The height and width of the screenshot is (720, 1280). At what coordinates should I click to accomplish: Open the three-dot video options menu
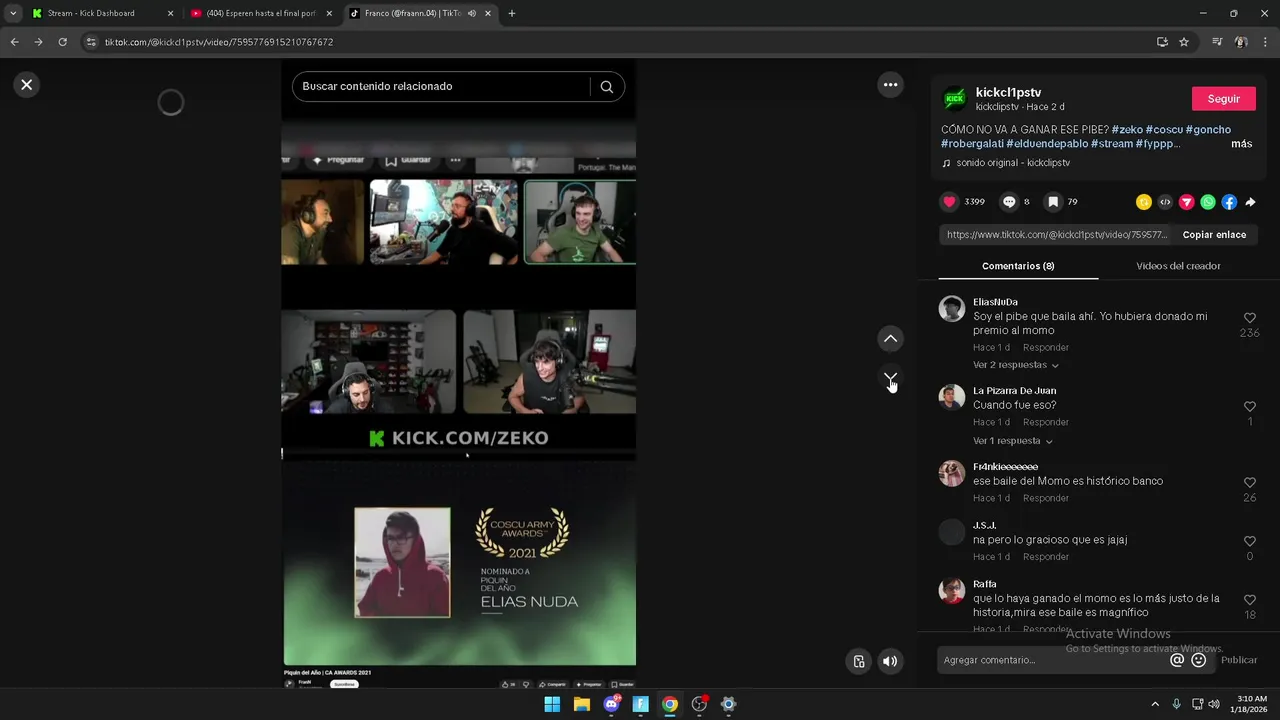click(x=890, y=85)
